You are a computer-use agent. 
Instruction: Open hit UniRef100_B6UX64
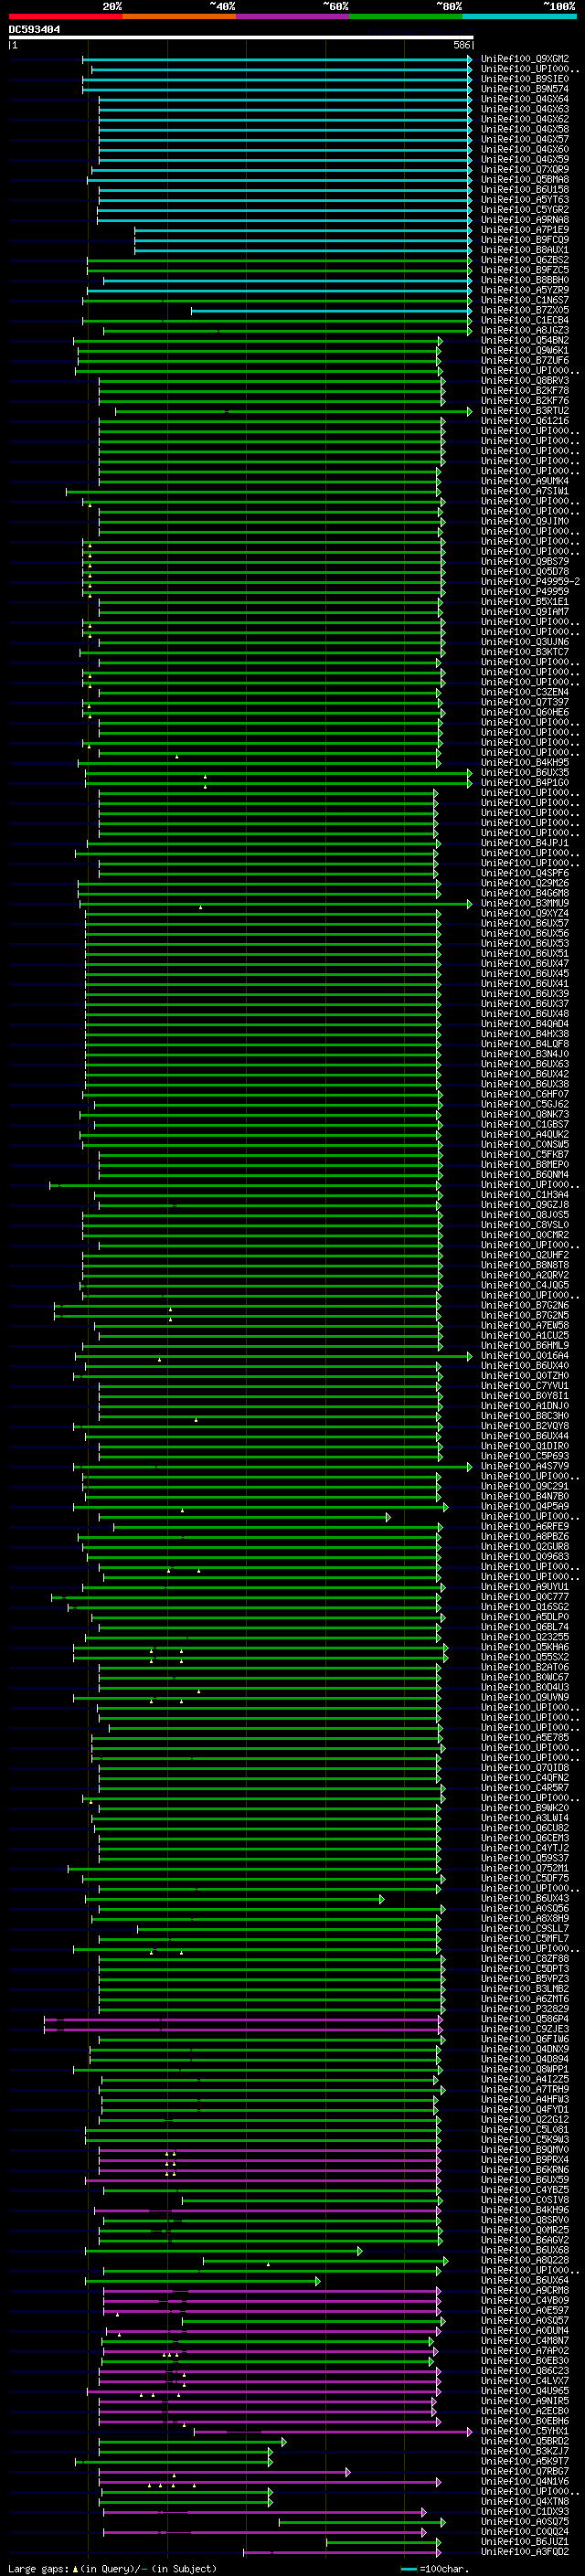525,2280
